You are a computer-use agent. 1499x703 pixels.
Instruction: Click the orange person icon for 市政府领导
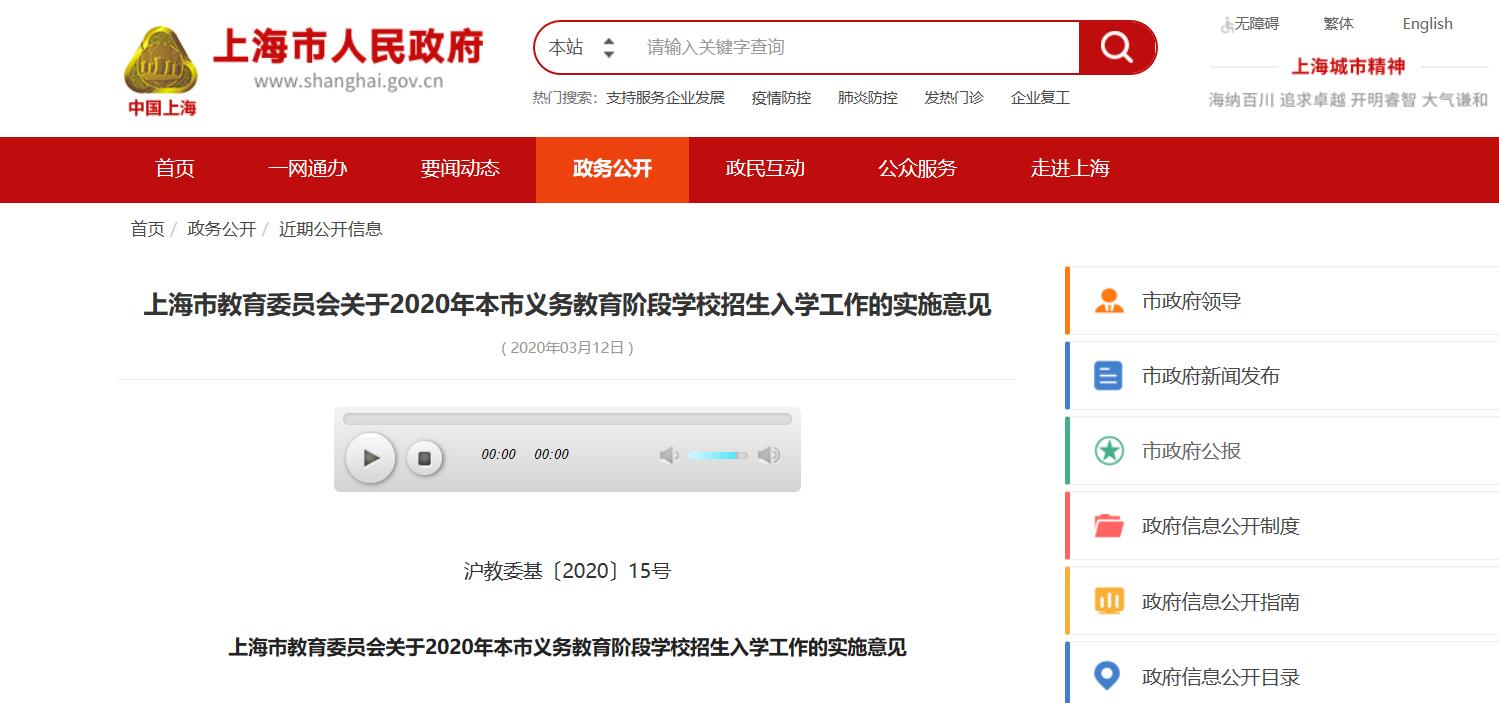(1108, 301)
